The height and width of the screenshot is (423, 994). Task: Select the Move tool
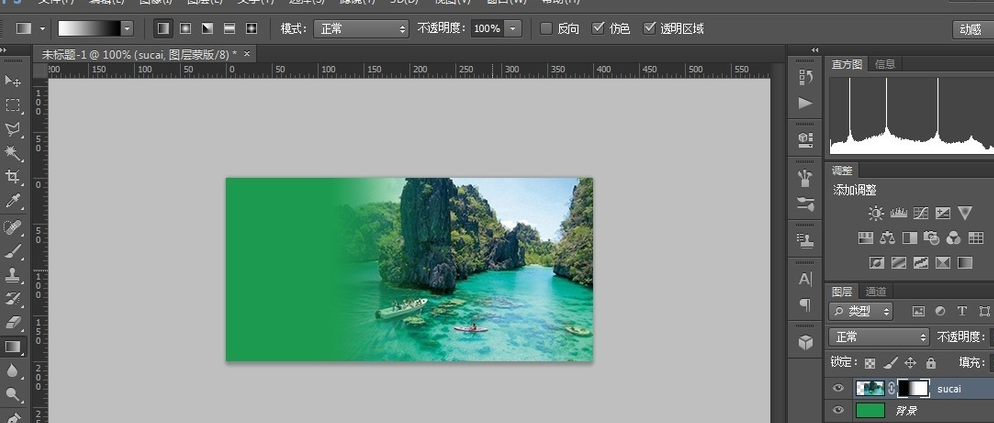click(13, 81)
